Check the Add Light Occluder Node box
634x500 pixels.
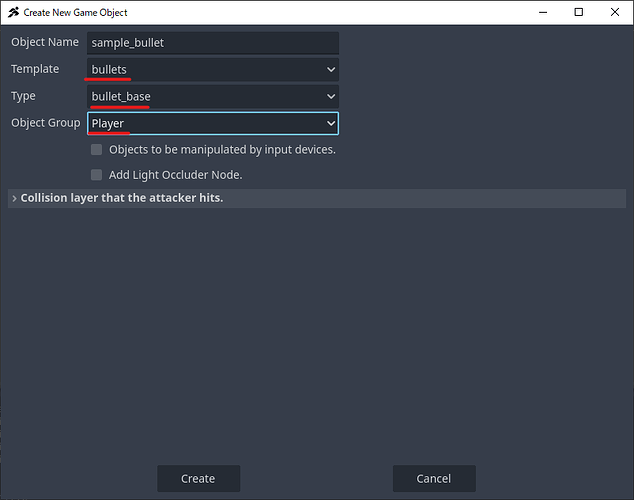[x=97, y=175]
